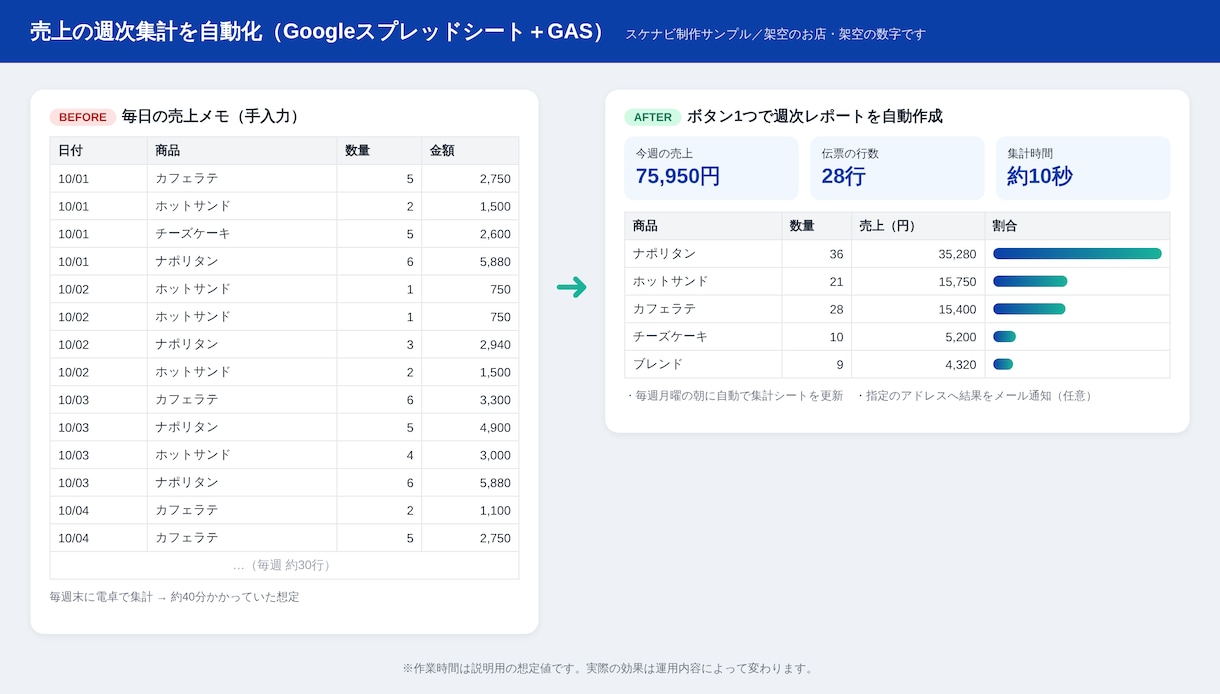Click the bottom disclaimer ※作業時間は説明用の想定値です
This screenshot has height=694, width=1220.
click(x=610, y=668)
